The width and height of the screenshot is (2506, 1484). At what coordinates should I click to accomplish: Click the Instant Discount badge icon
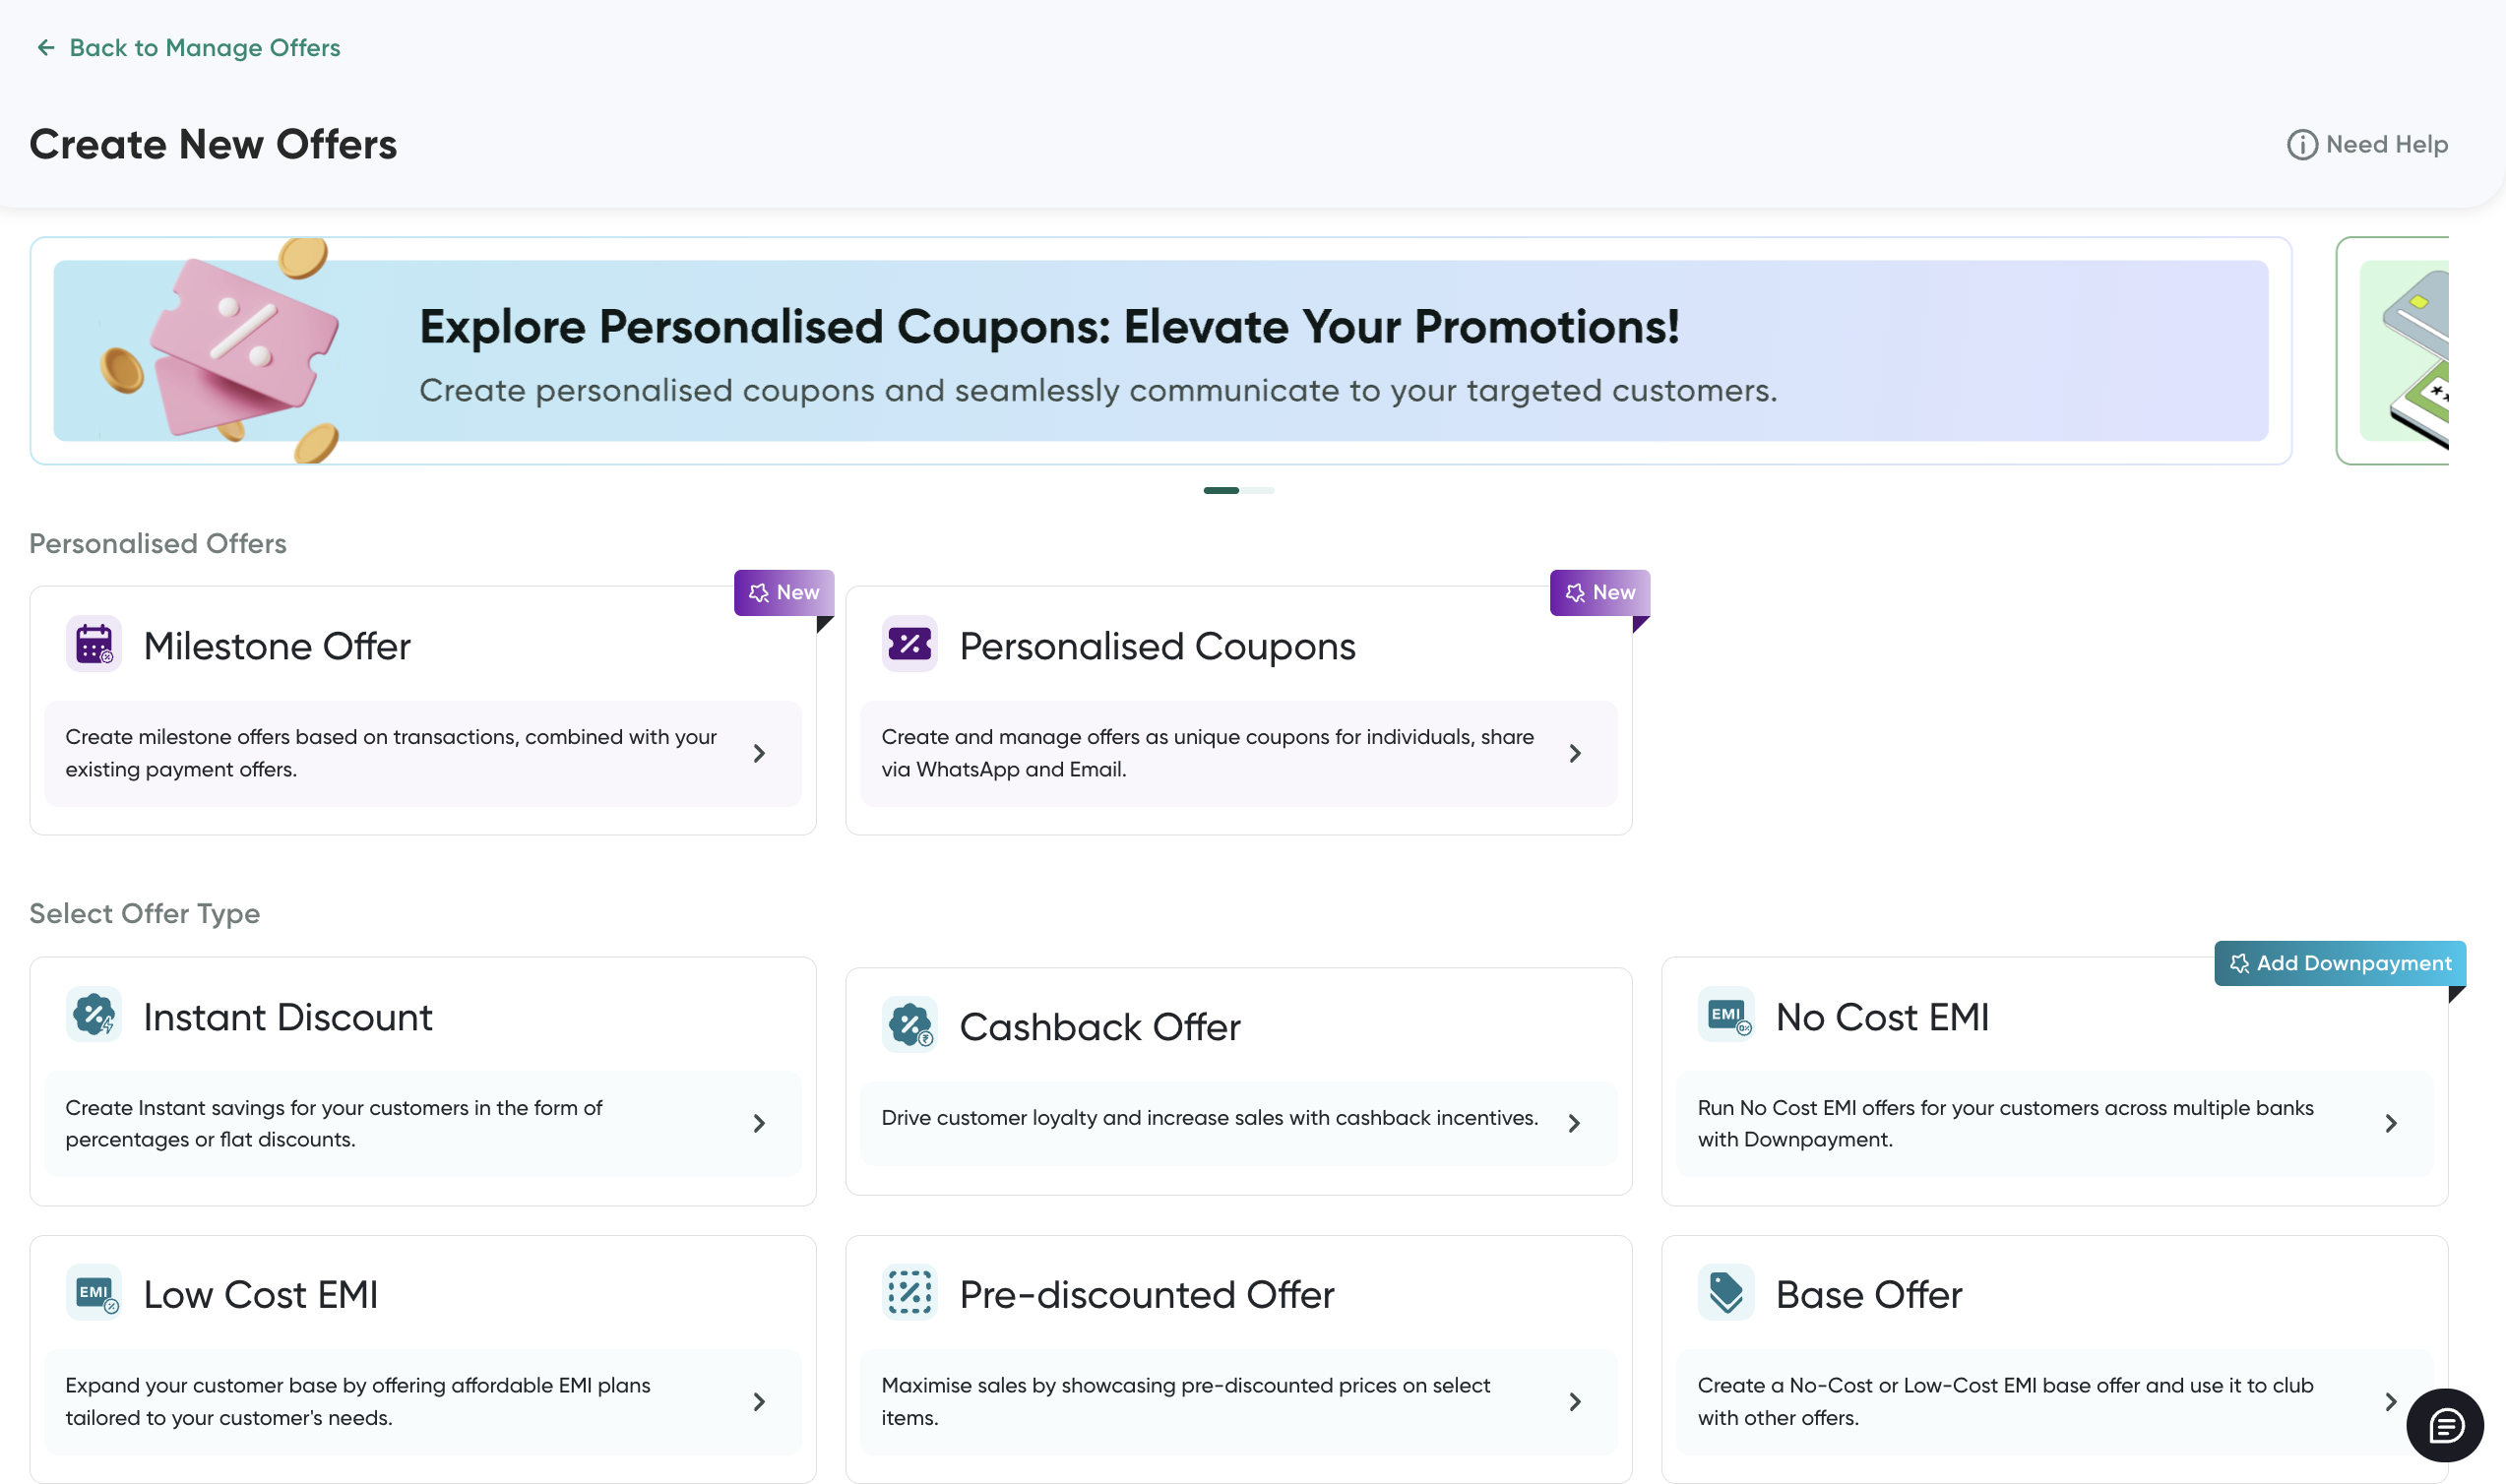[94, 1015]
